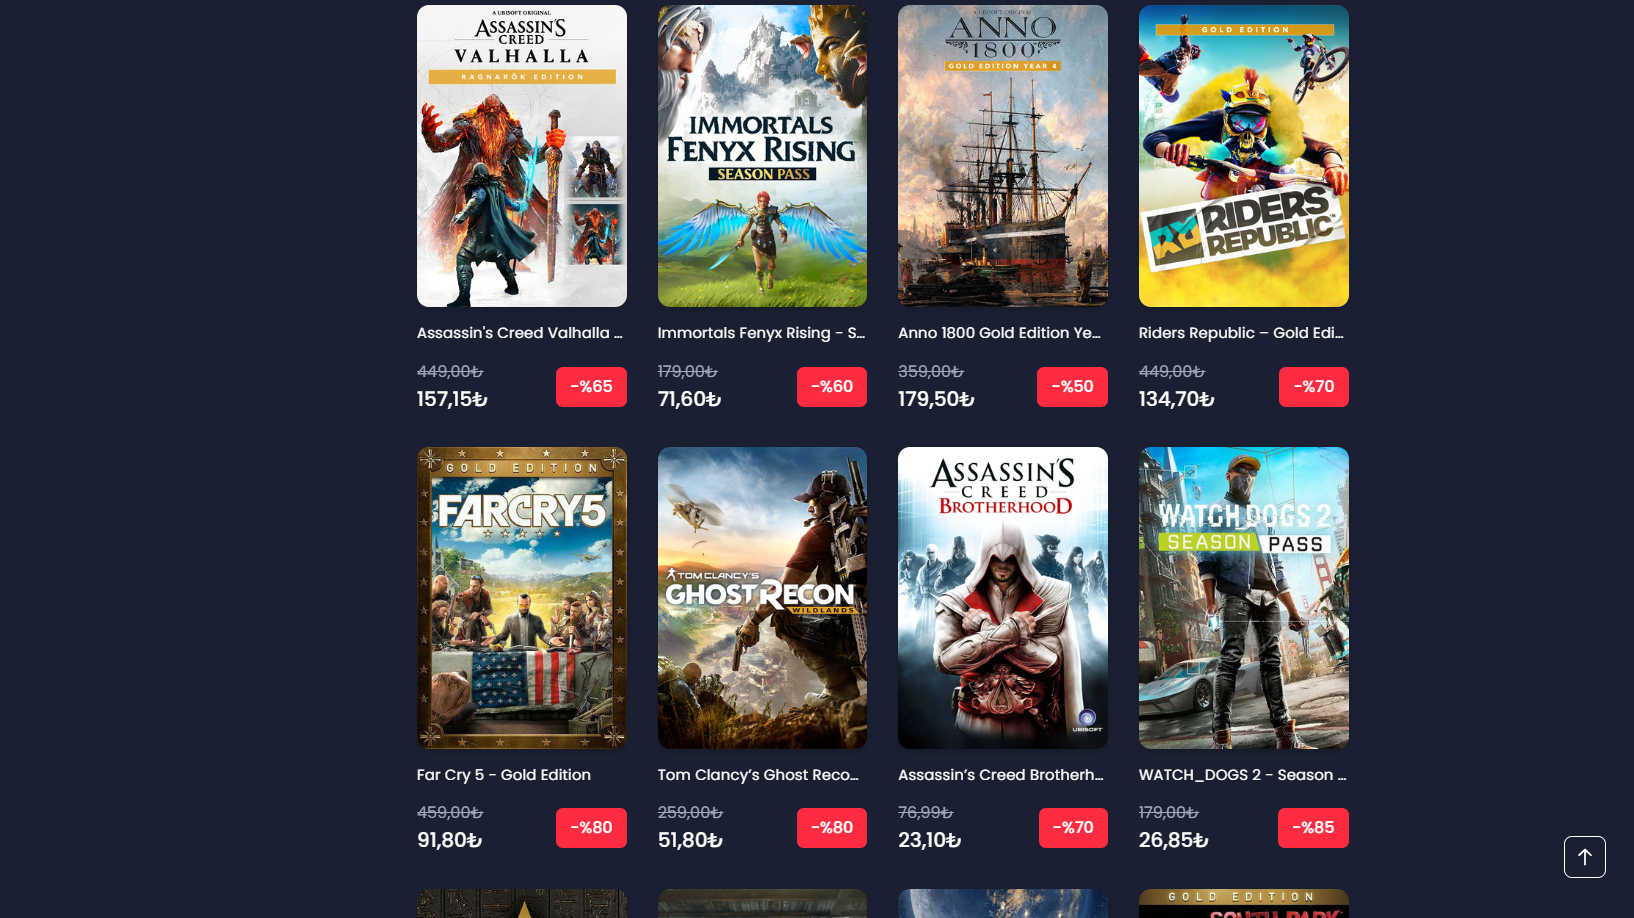
Task: Click the Far Cry 5 - Gold Edition title
Action: tap(504, 775)
